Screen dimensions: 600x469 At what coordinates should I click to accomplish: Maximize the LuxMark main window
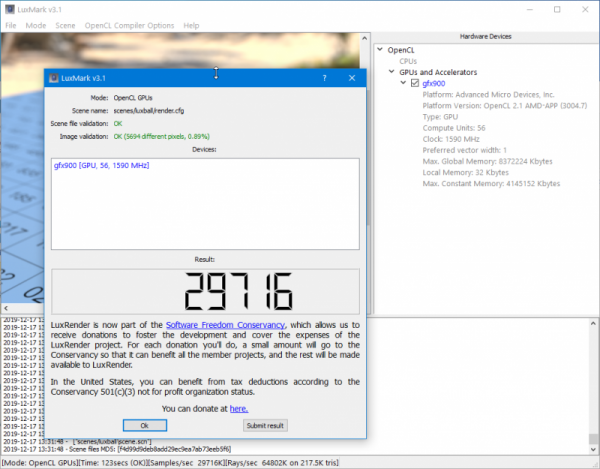557,10
